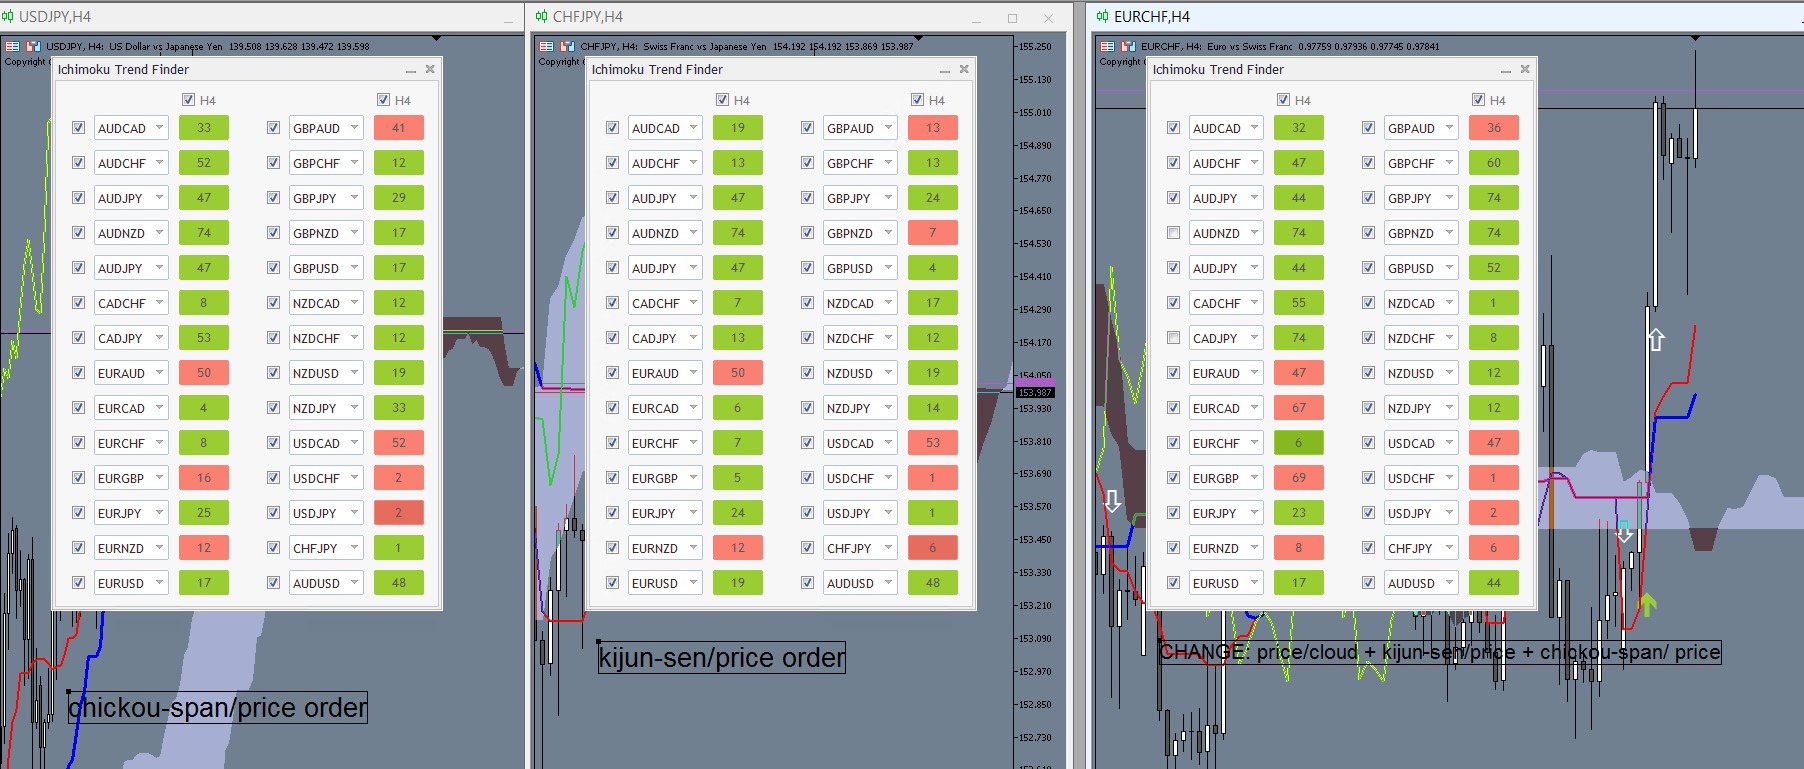Click 155.250 price level on CHFJPY scale
Viewport: 1804px width, 769px height.
click(1036, 46)
